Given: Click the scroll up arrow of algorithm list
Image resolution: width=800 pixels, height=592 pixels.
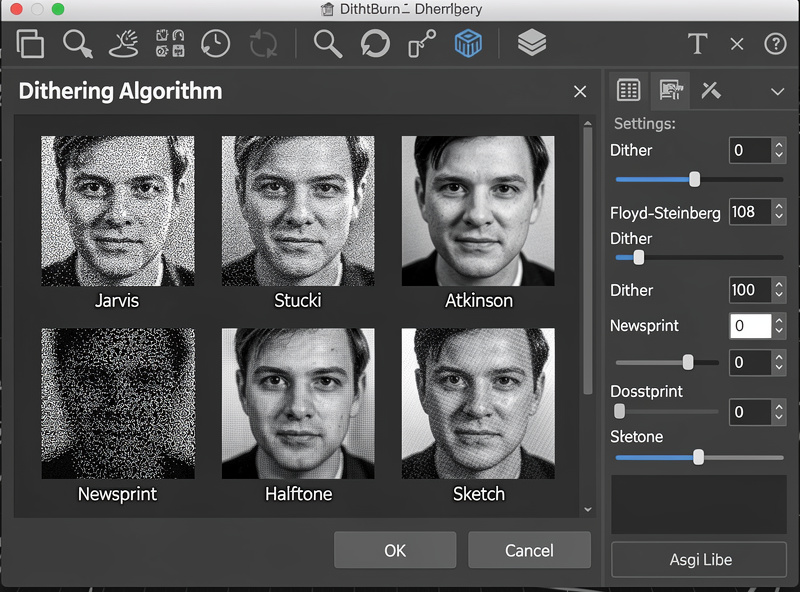Looking at the screenshot, I should point(588,123).
